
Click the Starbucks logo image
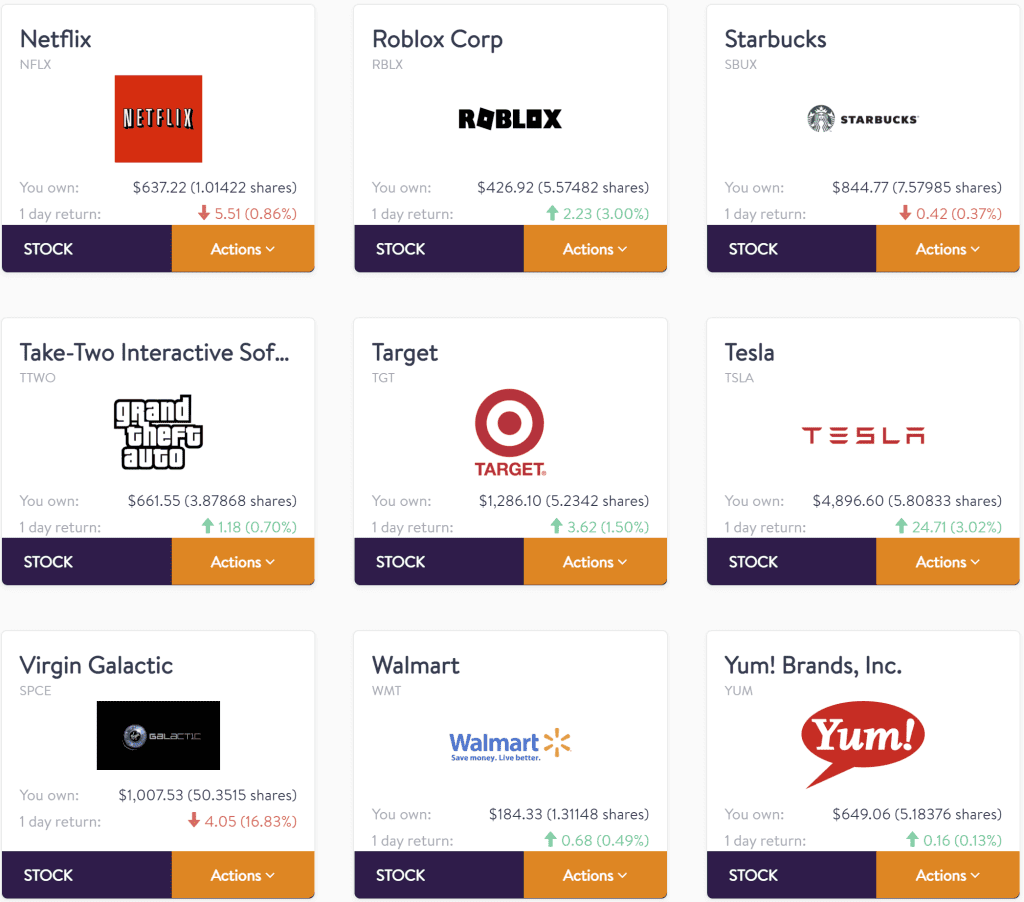point(862,119)
